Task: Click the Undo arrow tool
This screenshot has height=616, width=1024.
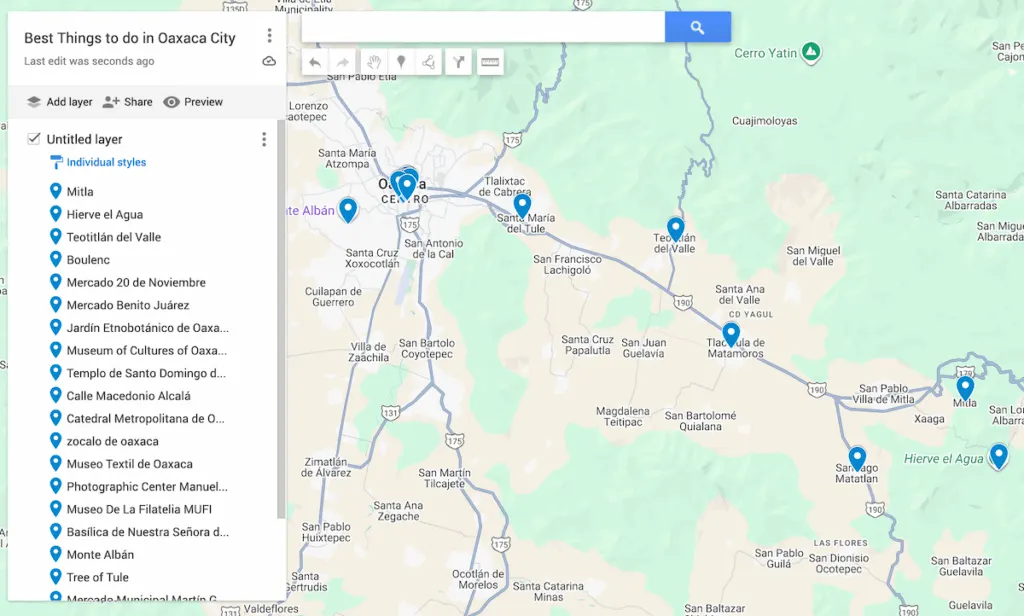Action: click(x=315, y=62)
